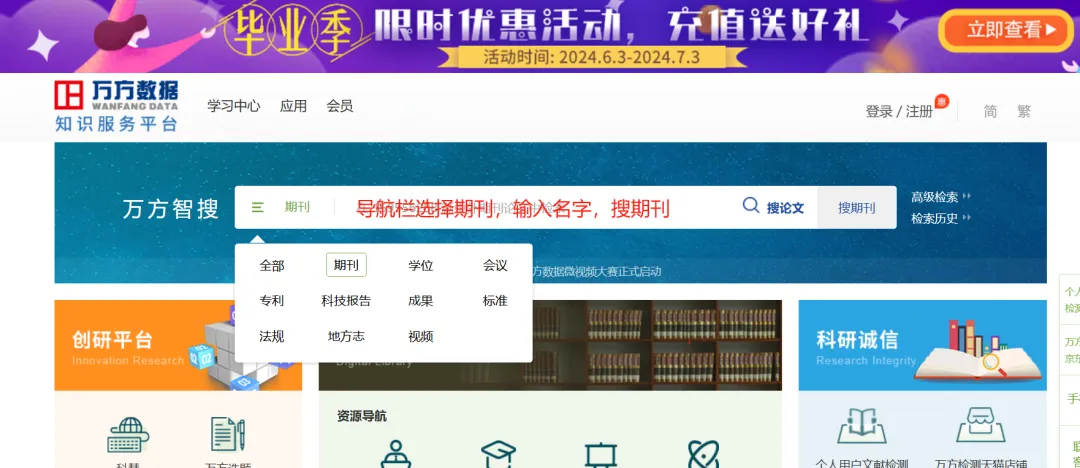Screen dimensions: 1080x468
Task: Choose 地方志 in the category menu
Action: (x=346, y=336)
